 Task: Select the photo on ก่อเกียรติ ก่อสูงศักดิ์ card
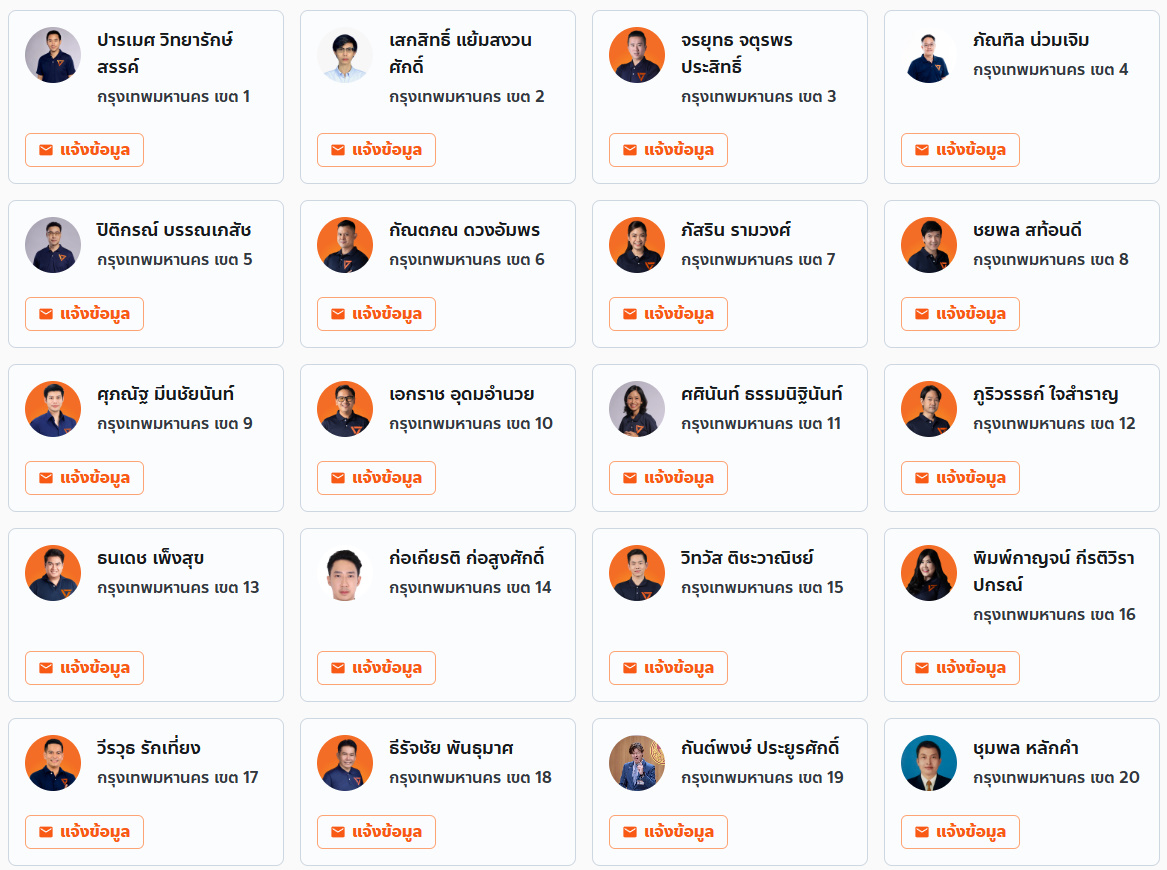(x=345, y=574)
